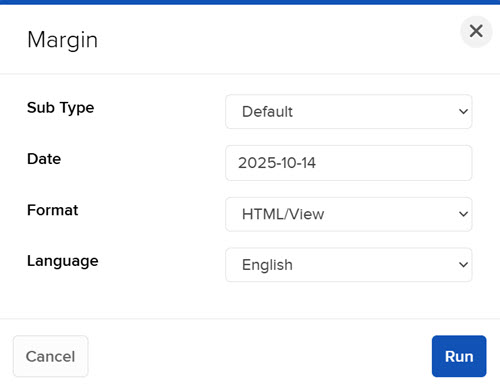Open the Sub Type dropdown
The image size is (500, 388).
pos(349,112)
